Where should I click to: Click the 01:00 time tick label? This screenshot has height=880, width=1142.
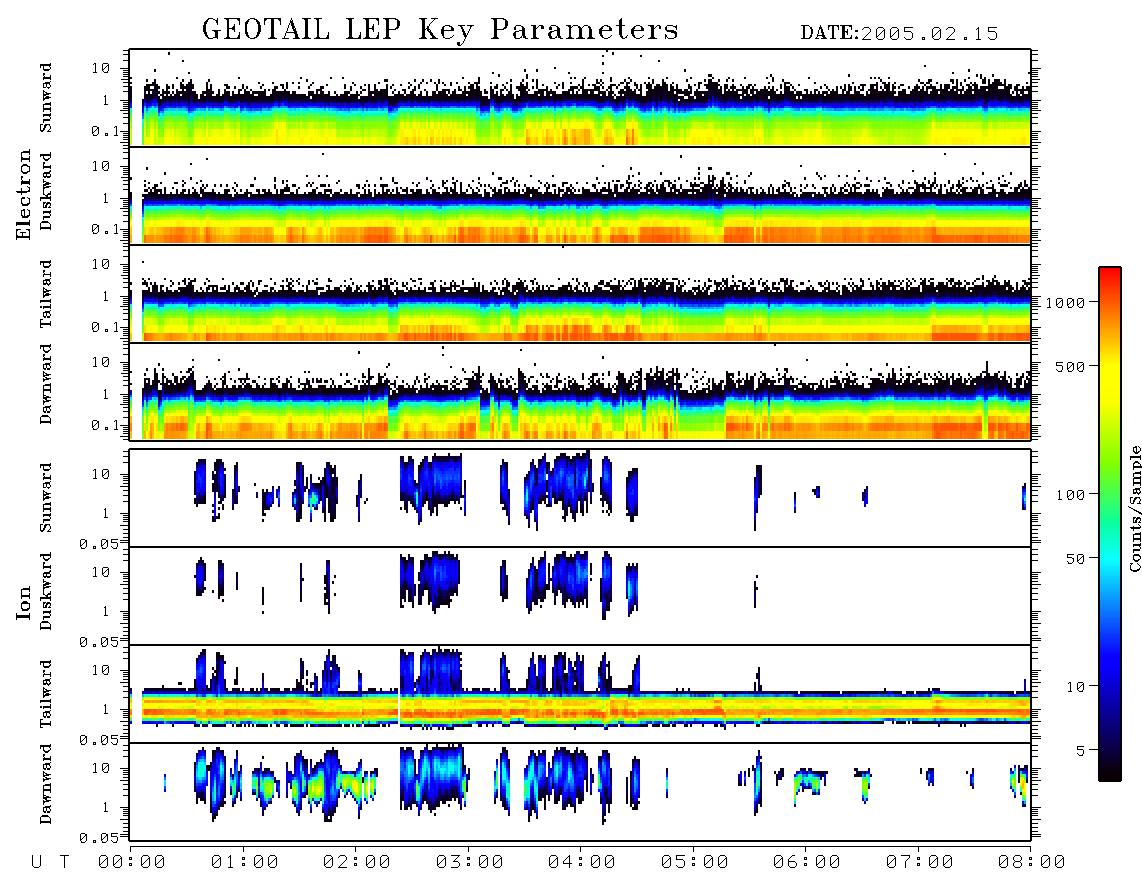coord(245,863)
